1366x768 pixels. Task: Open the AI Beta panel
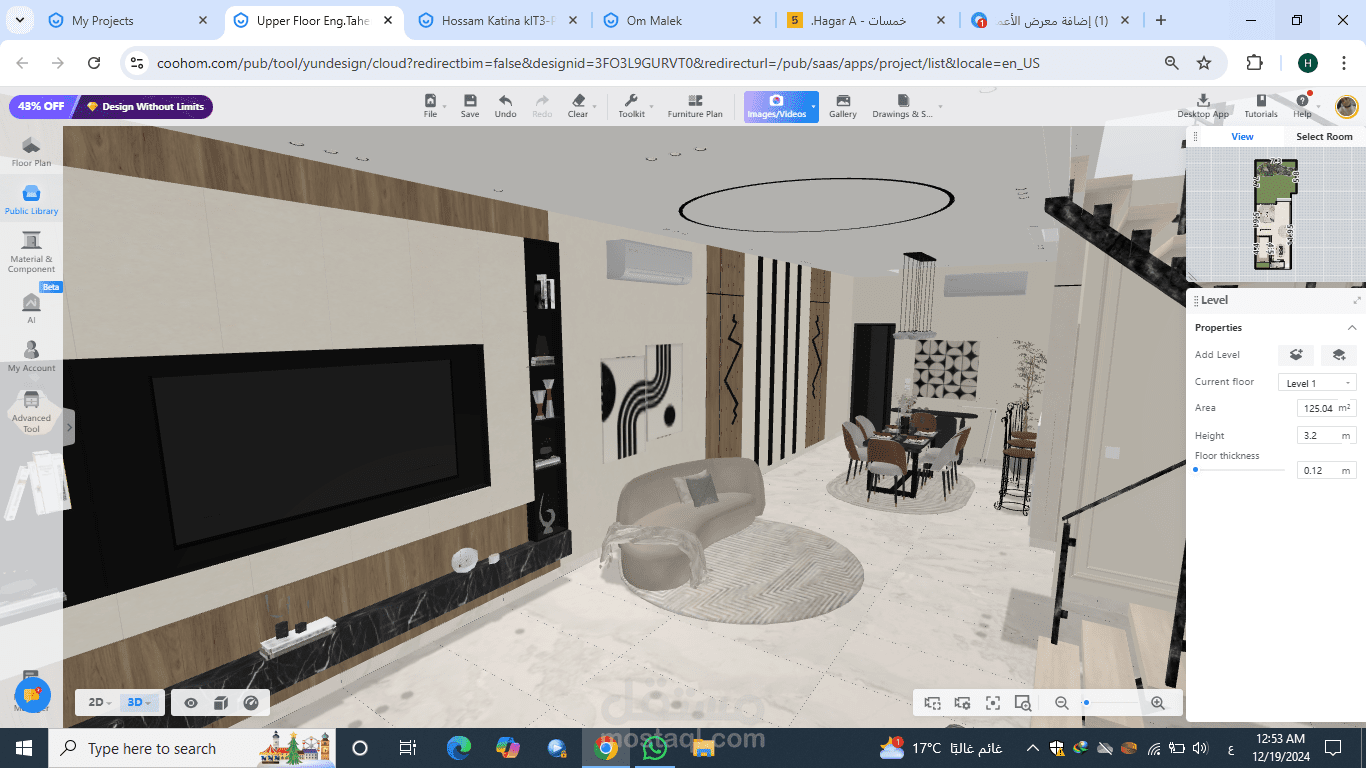coord(31,308)
